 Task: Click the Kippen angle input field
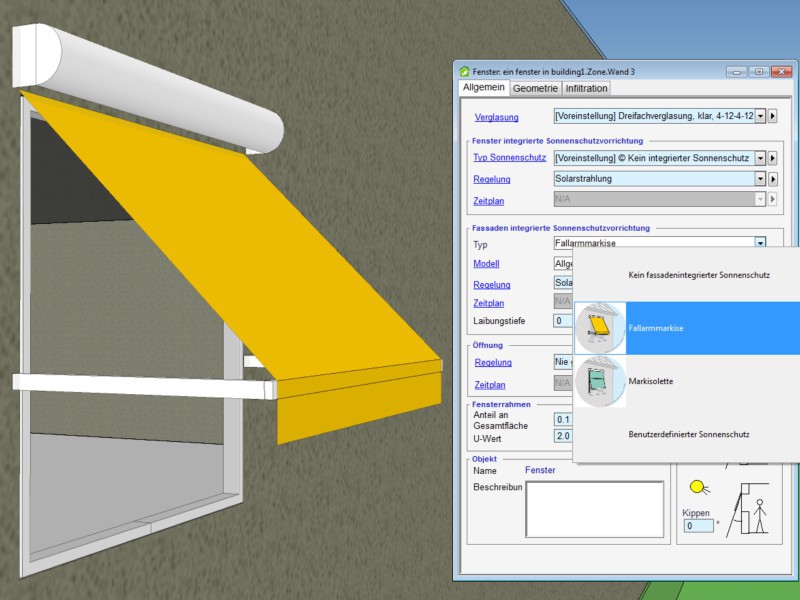[x=698, y=526]
